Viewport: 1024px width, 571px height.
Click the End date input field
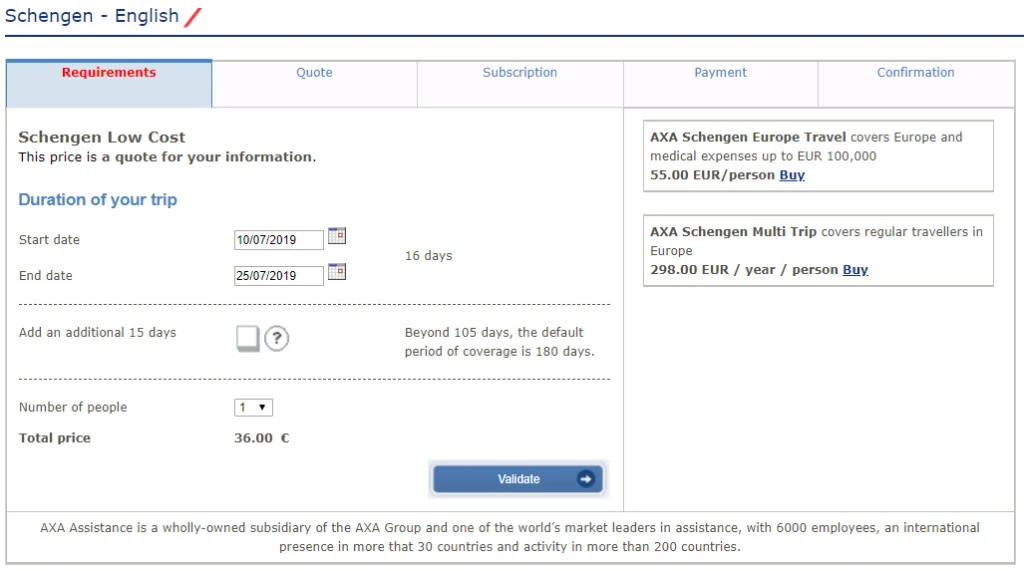279,276
